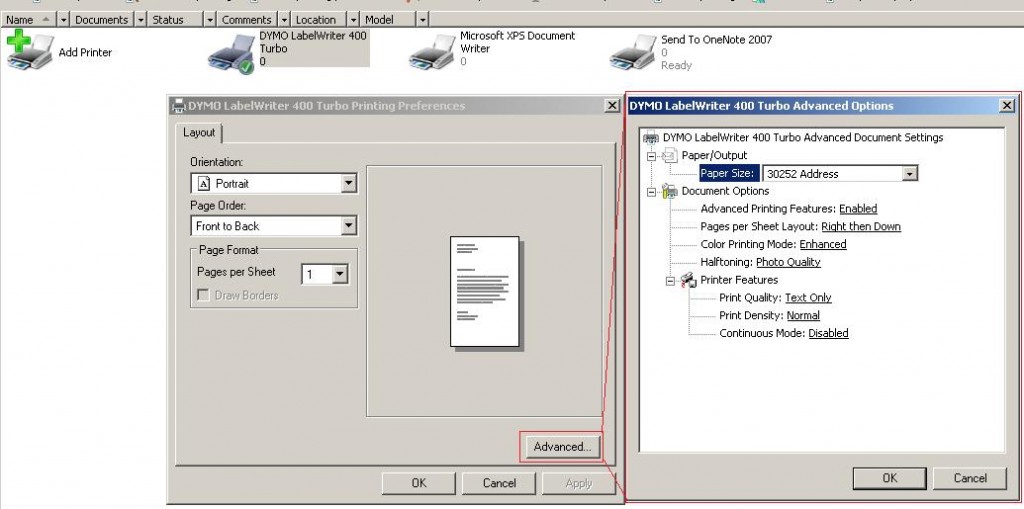
Task: Collapse the Paper/Output tree node
Action: coord(651,156)
